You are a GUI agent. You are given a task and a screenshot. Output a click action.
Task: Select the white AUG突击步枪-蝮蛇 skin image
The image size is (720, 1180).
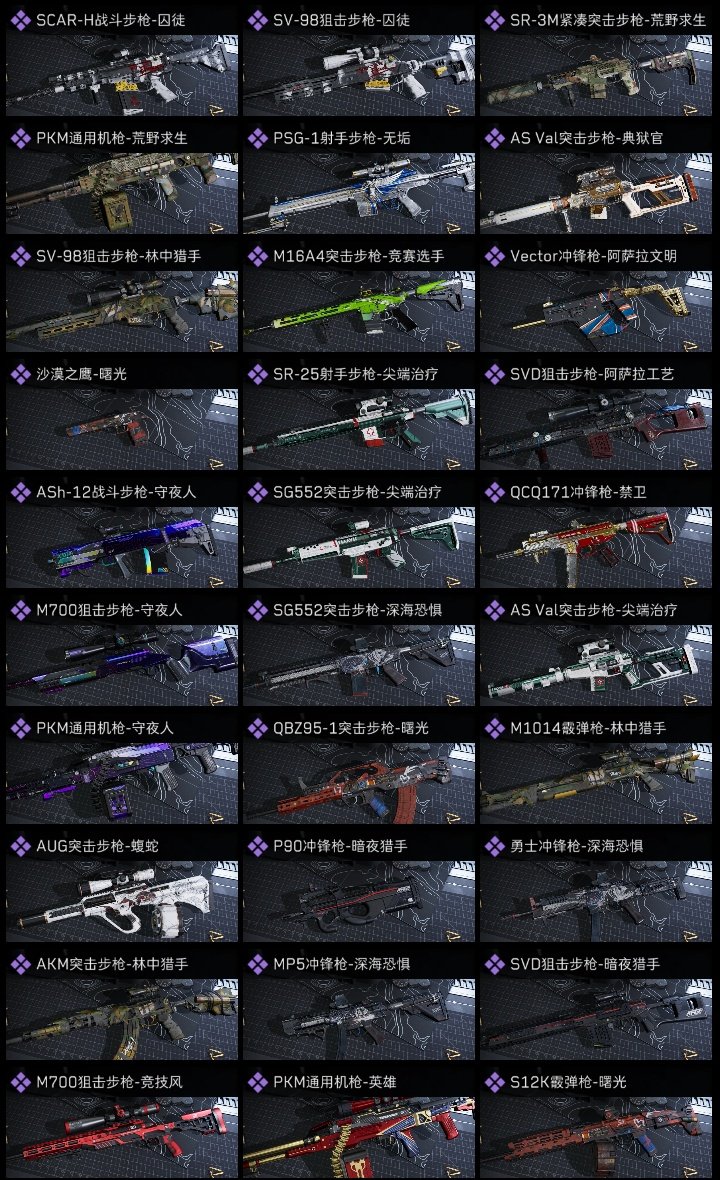(x=122, y=901)
